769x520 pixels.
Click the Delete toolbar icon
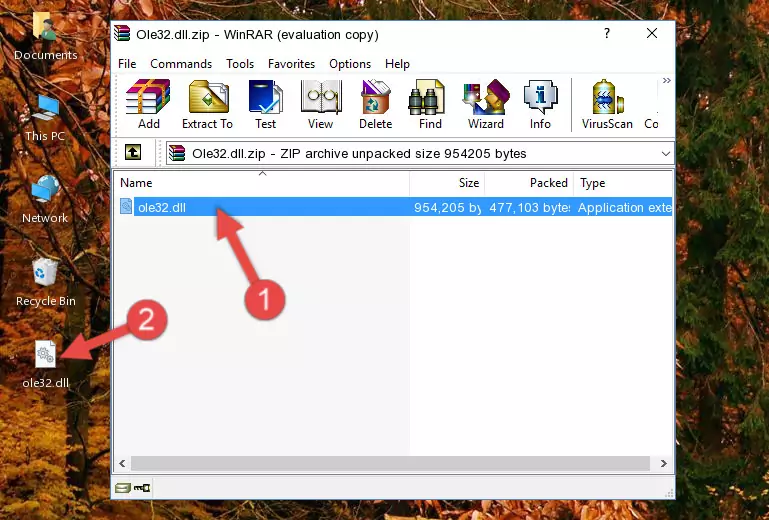click(x=376, y=104)
